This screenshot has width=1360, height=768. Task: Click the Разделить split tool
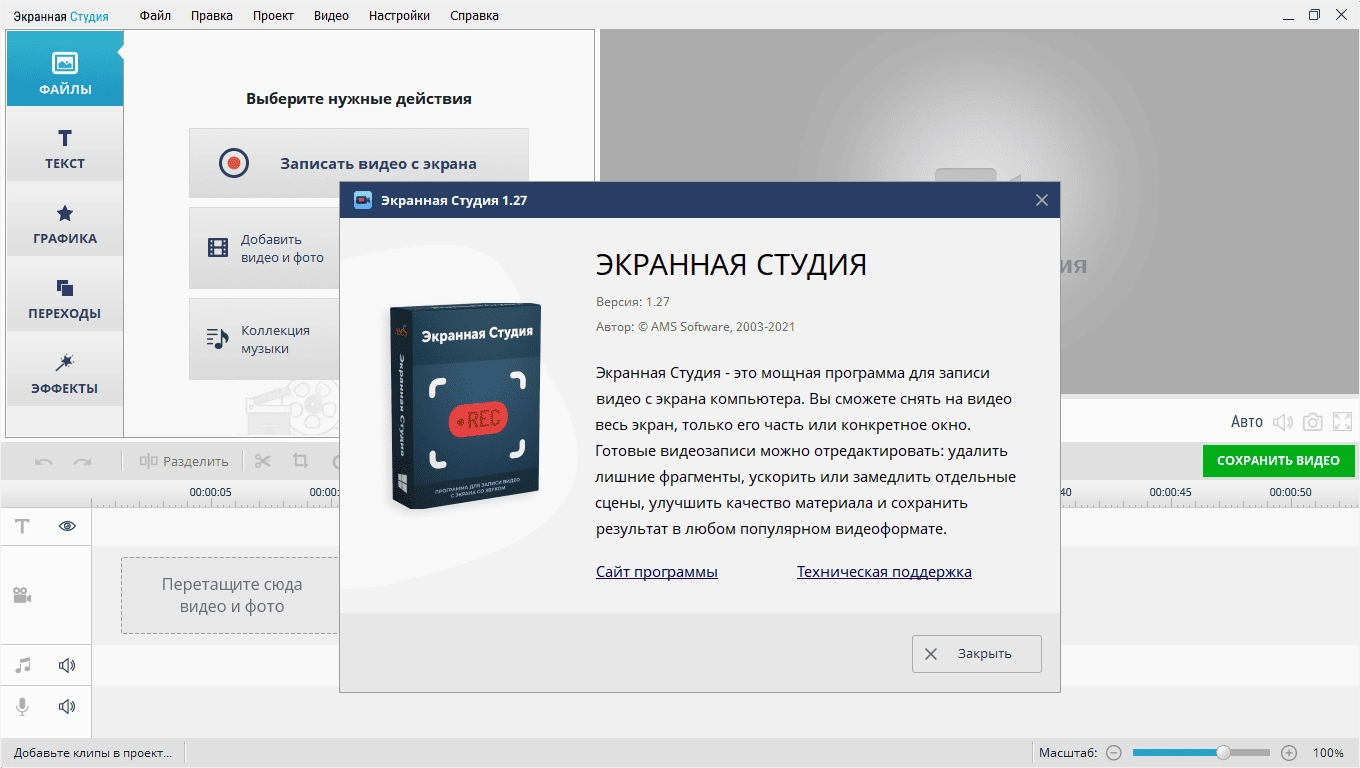[x=184, y=461]
